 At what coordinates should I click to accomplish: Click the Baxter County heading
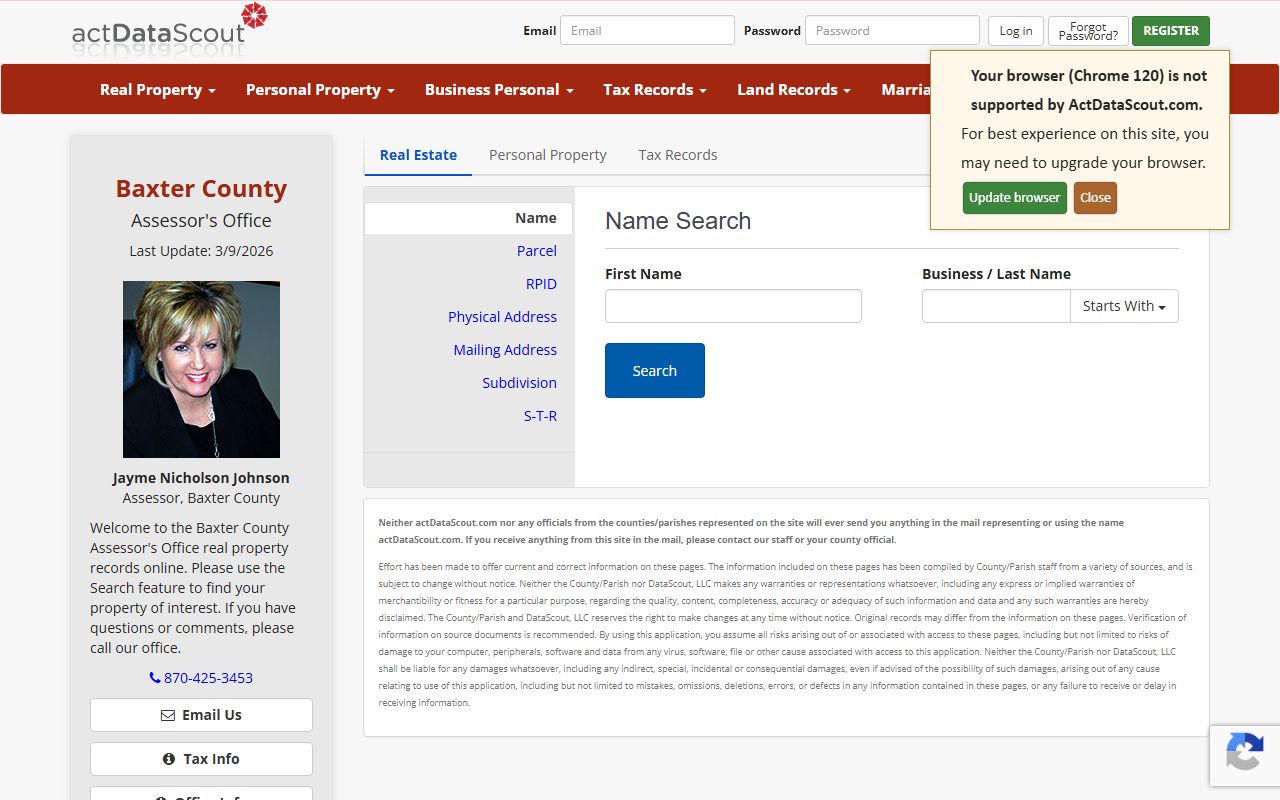click(x=201, y=188)
